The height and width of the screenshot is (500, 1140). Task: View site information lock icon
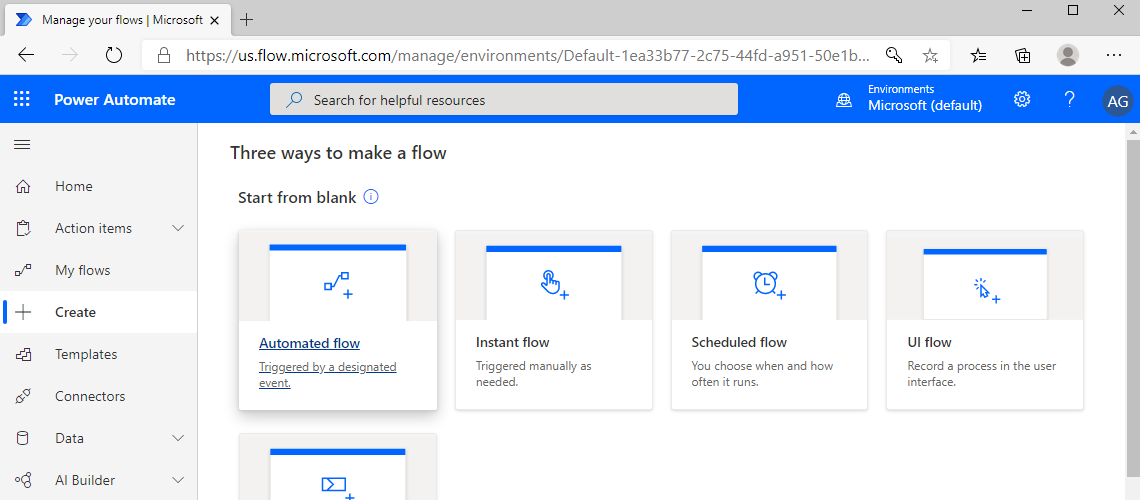pyautogui.click(x=164, y=55)
